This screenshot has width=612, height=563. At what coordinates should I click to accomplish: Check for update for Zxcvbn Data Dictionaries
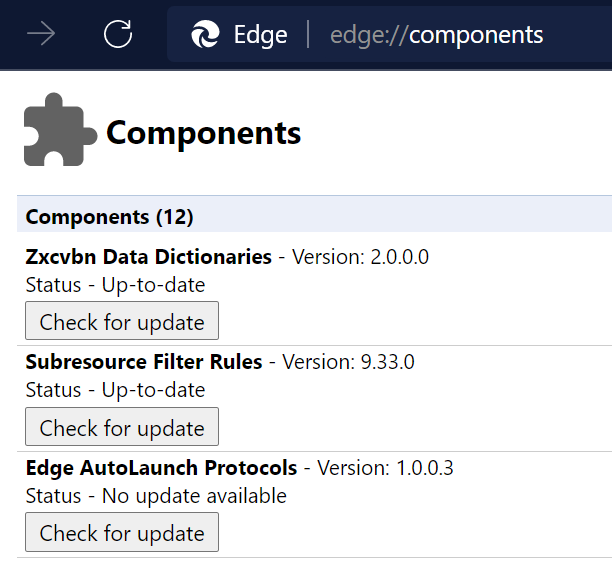tap(122, 322)
